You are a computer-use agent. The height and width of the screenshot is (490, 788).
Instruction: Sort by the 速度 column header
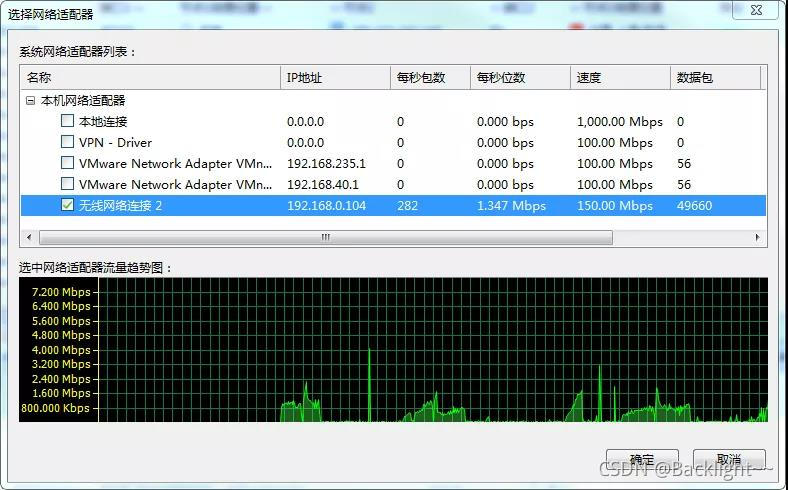tap(620, 77)
